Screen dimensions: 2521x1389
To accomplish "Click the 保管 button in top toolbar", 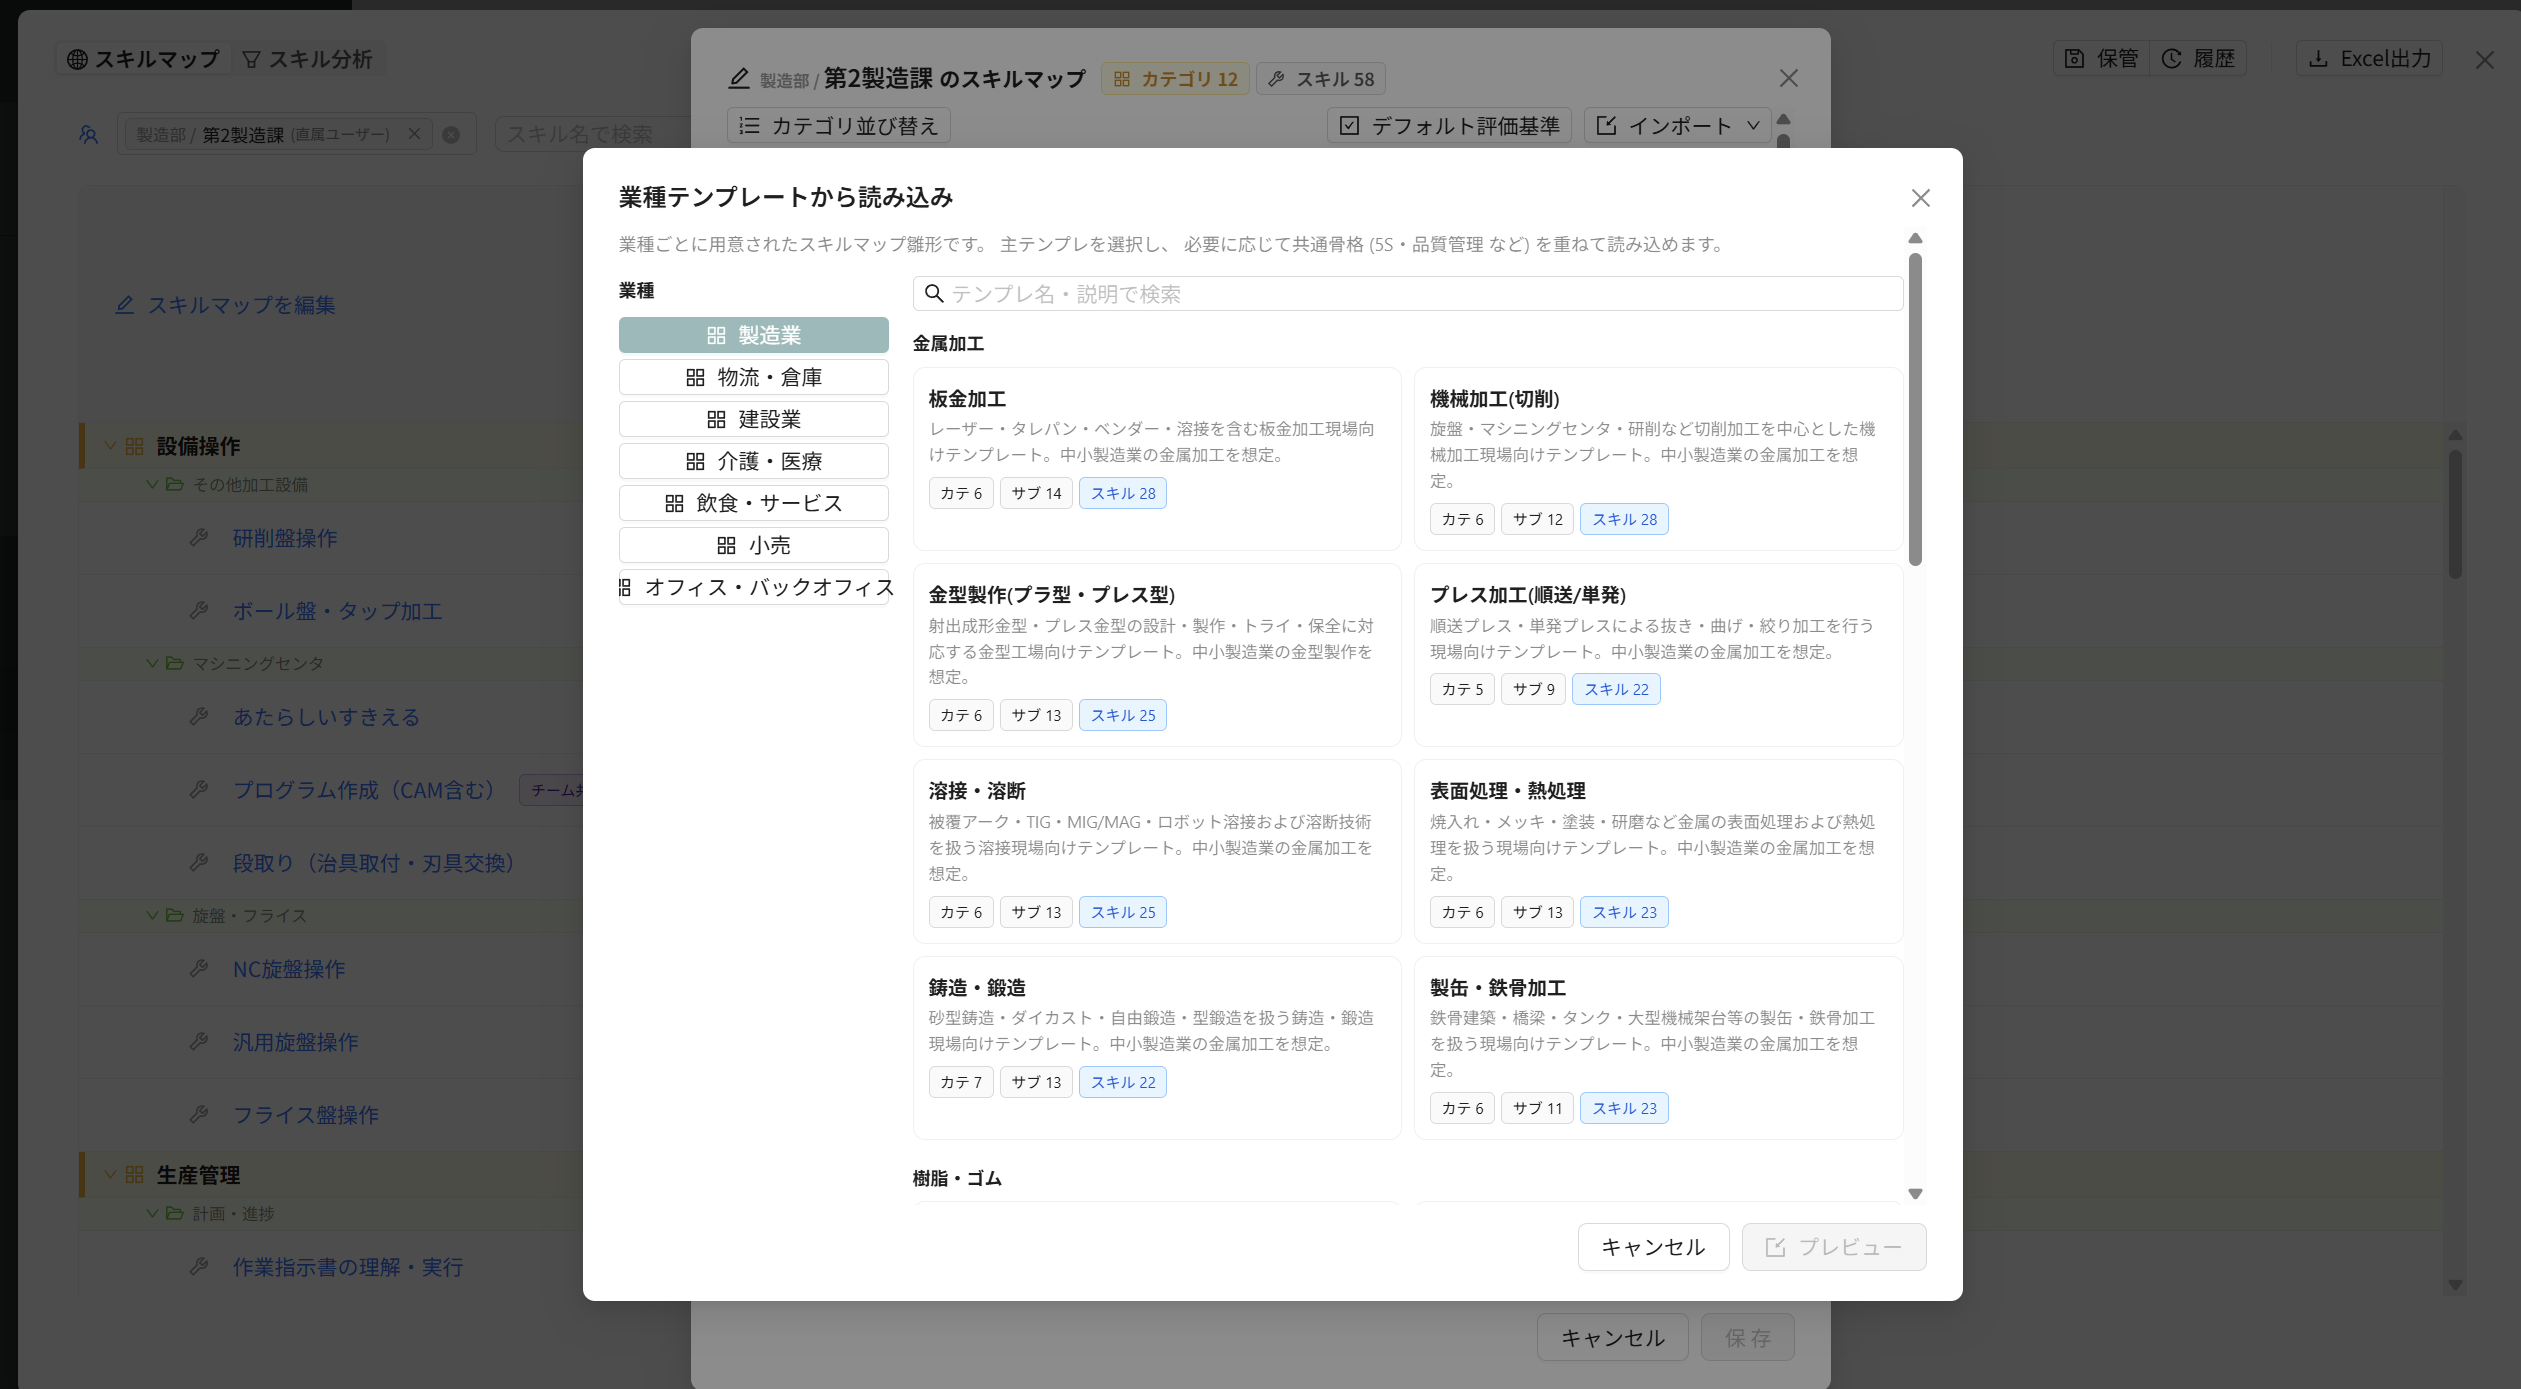I will pyautogui.click(x=2101, y=59).
